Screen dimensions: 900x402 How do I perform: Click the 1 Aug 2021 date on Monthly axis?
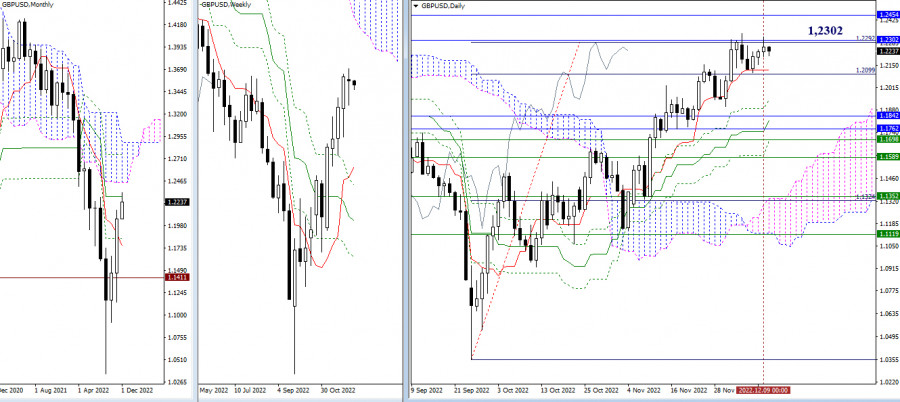(50, 392)
